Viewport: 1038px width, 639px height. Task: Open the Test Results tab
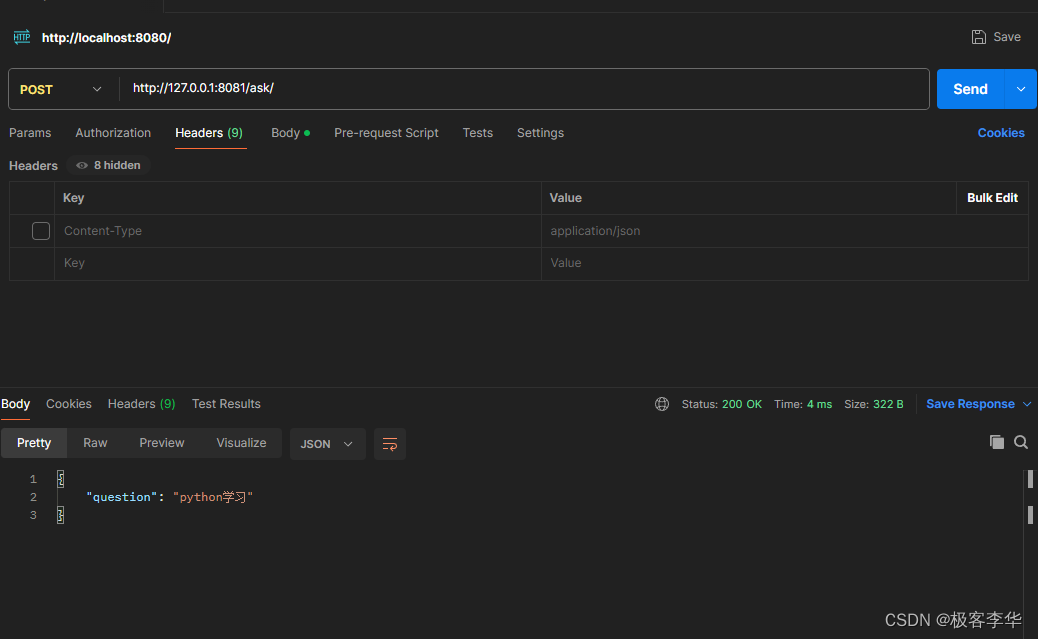click(226, 404)
